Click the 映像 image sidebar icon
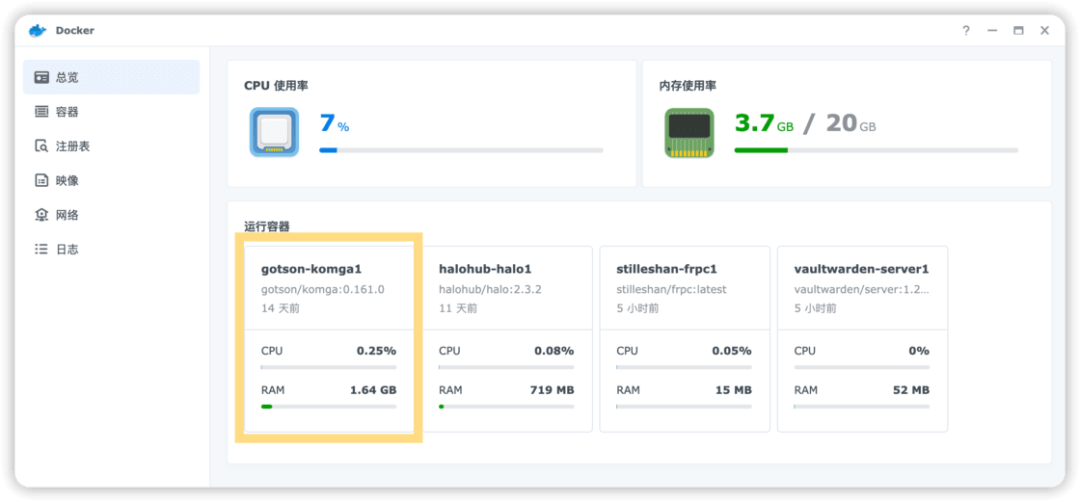This screenshot has height=502, width=1080. coord(42,180)
